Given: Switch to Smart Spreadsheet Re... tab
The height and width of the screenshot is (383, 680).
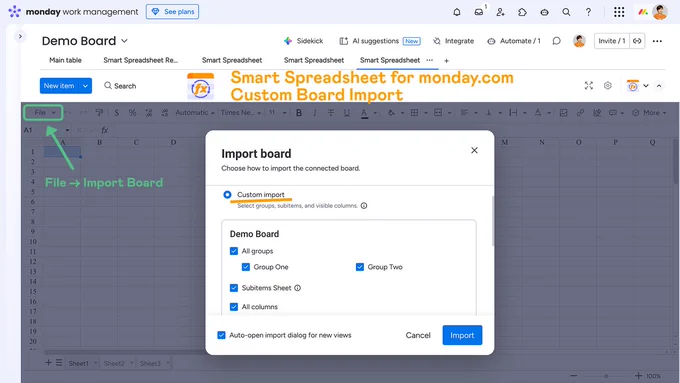Looking at the screenshot, I should [x=141, y=60].
